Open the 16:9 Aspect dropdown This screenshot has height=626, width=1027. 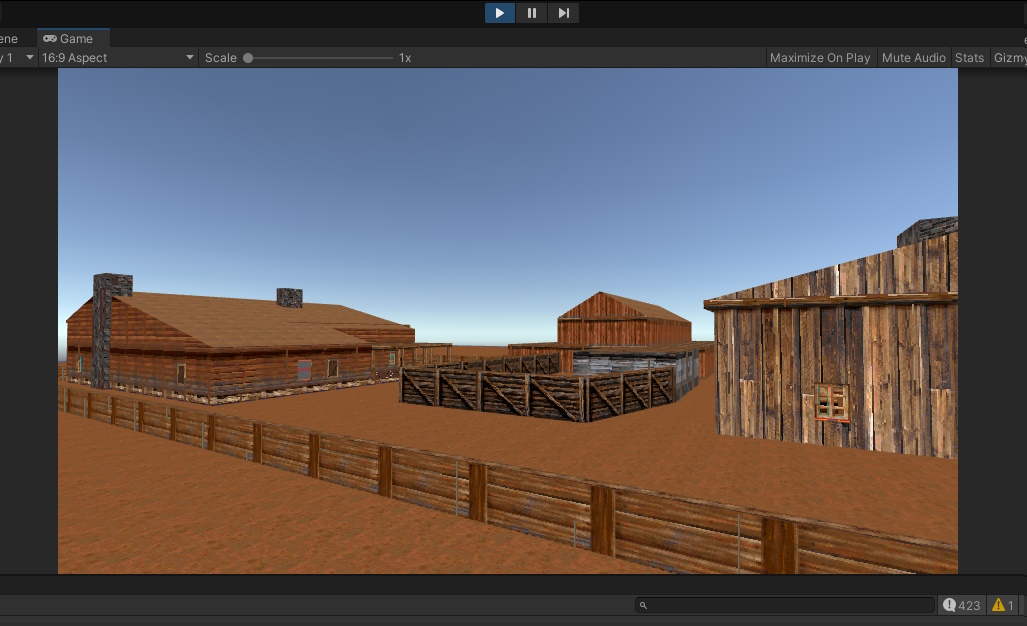pyautogui.click(x=118, y=58)
